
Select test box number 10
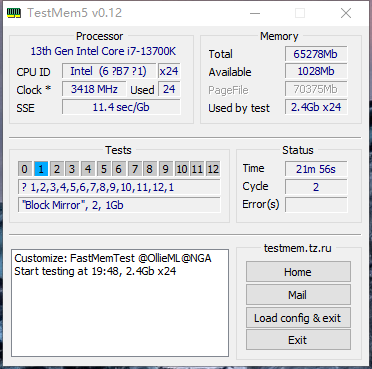[x=182, y=169]
